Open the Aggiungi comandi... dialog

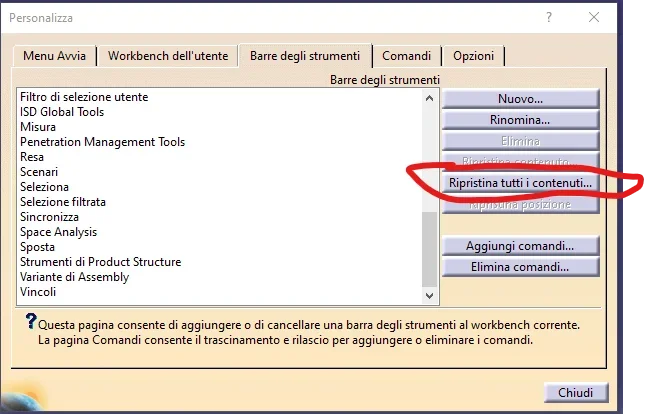coord(520,246)
